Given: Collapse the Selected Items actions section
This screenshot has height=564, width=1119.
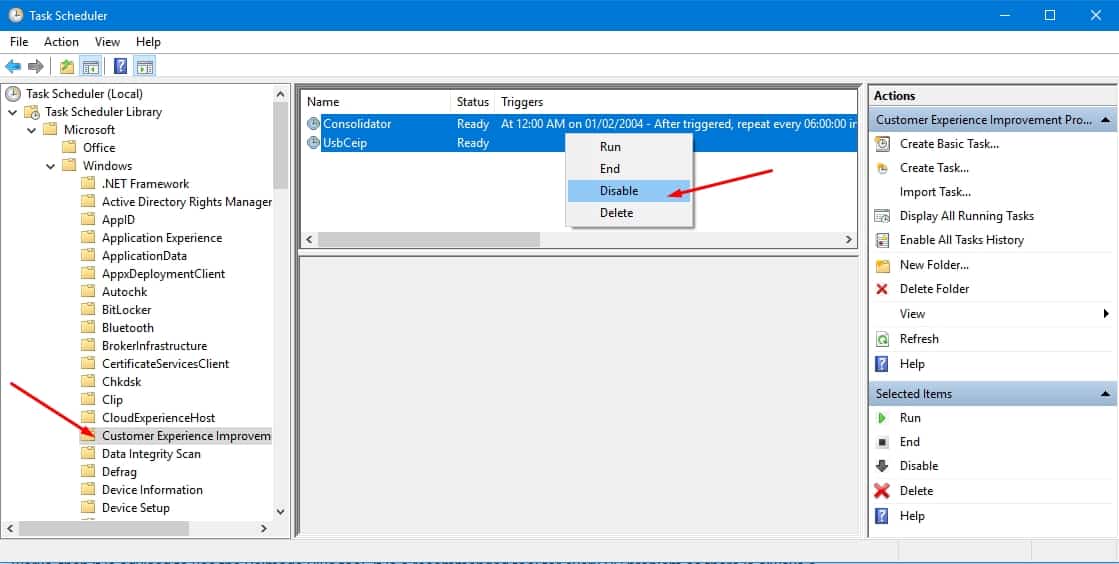Looking at the screenshot, I should pyautogui.click(x=1105, y=394).
